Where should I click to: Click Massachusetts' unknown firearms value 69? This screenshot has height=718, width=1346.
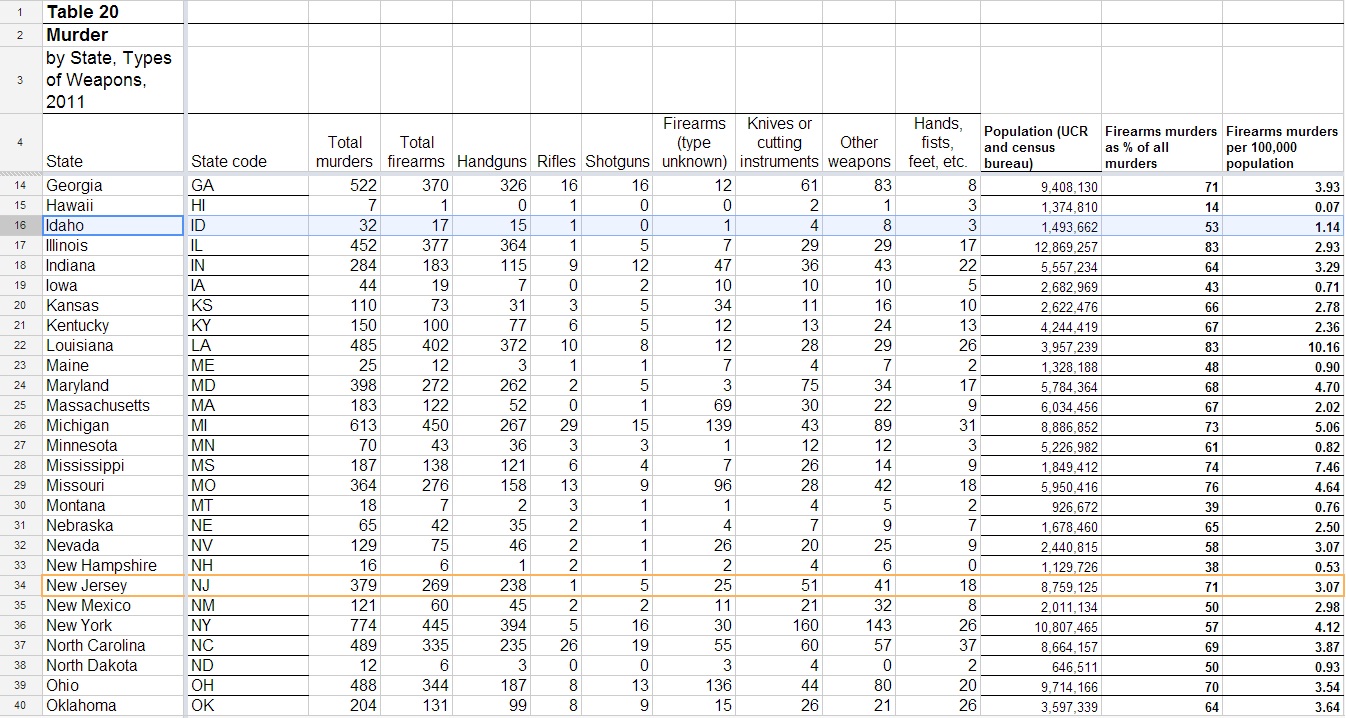click(694, 405)
